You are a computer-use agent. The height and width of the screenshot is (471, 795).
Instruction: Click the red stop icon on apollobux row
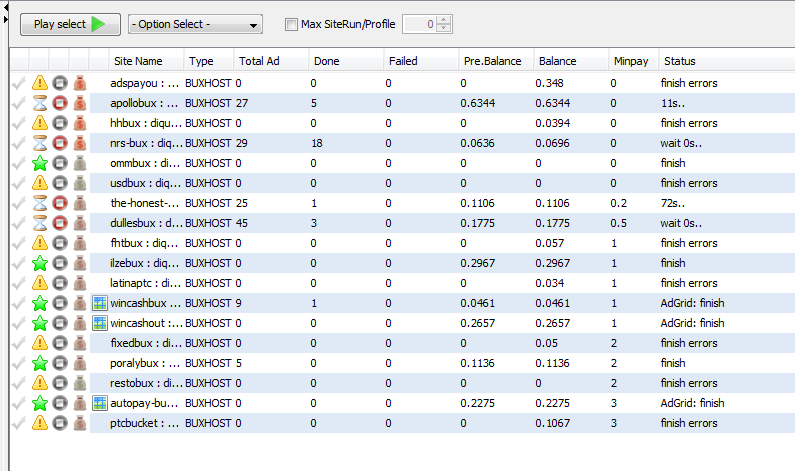click(x=60, y=103)
